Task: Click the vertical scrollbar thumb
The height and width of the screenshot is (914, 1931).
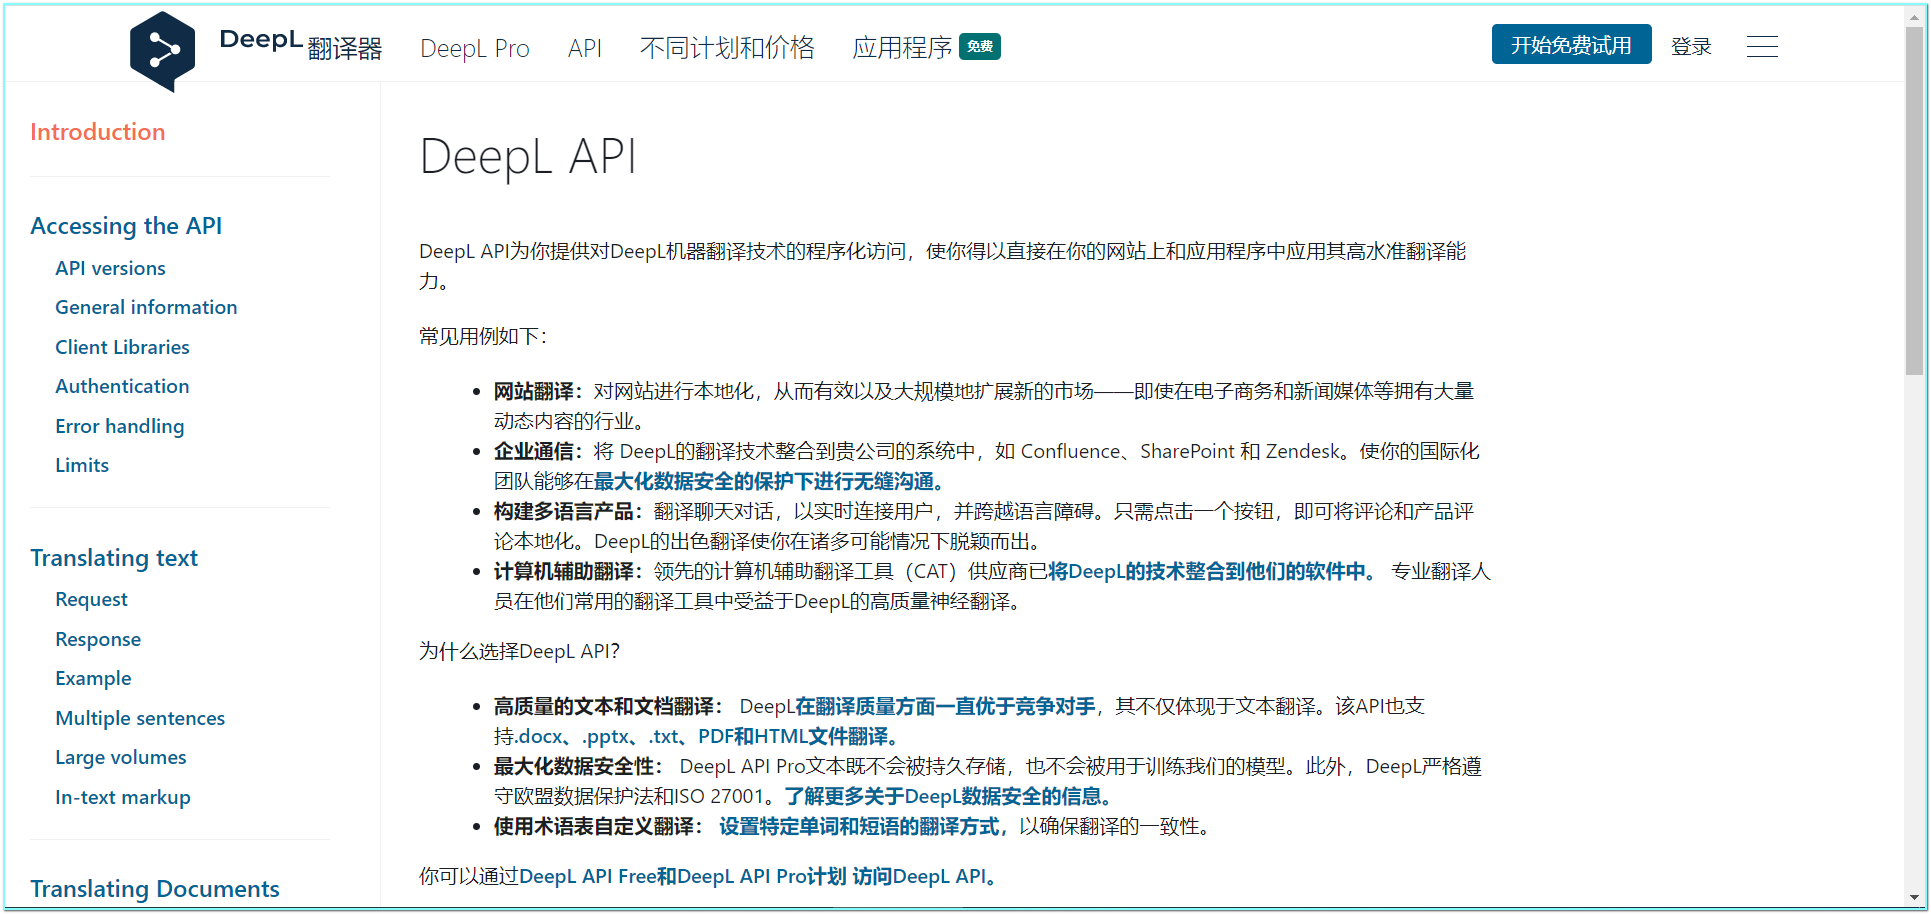Action: coord(1914,200)
